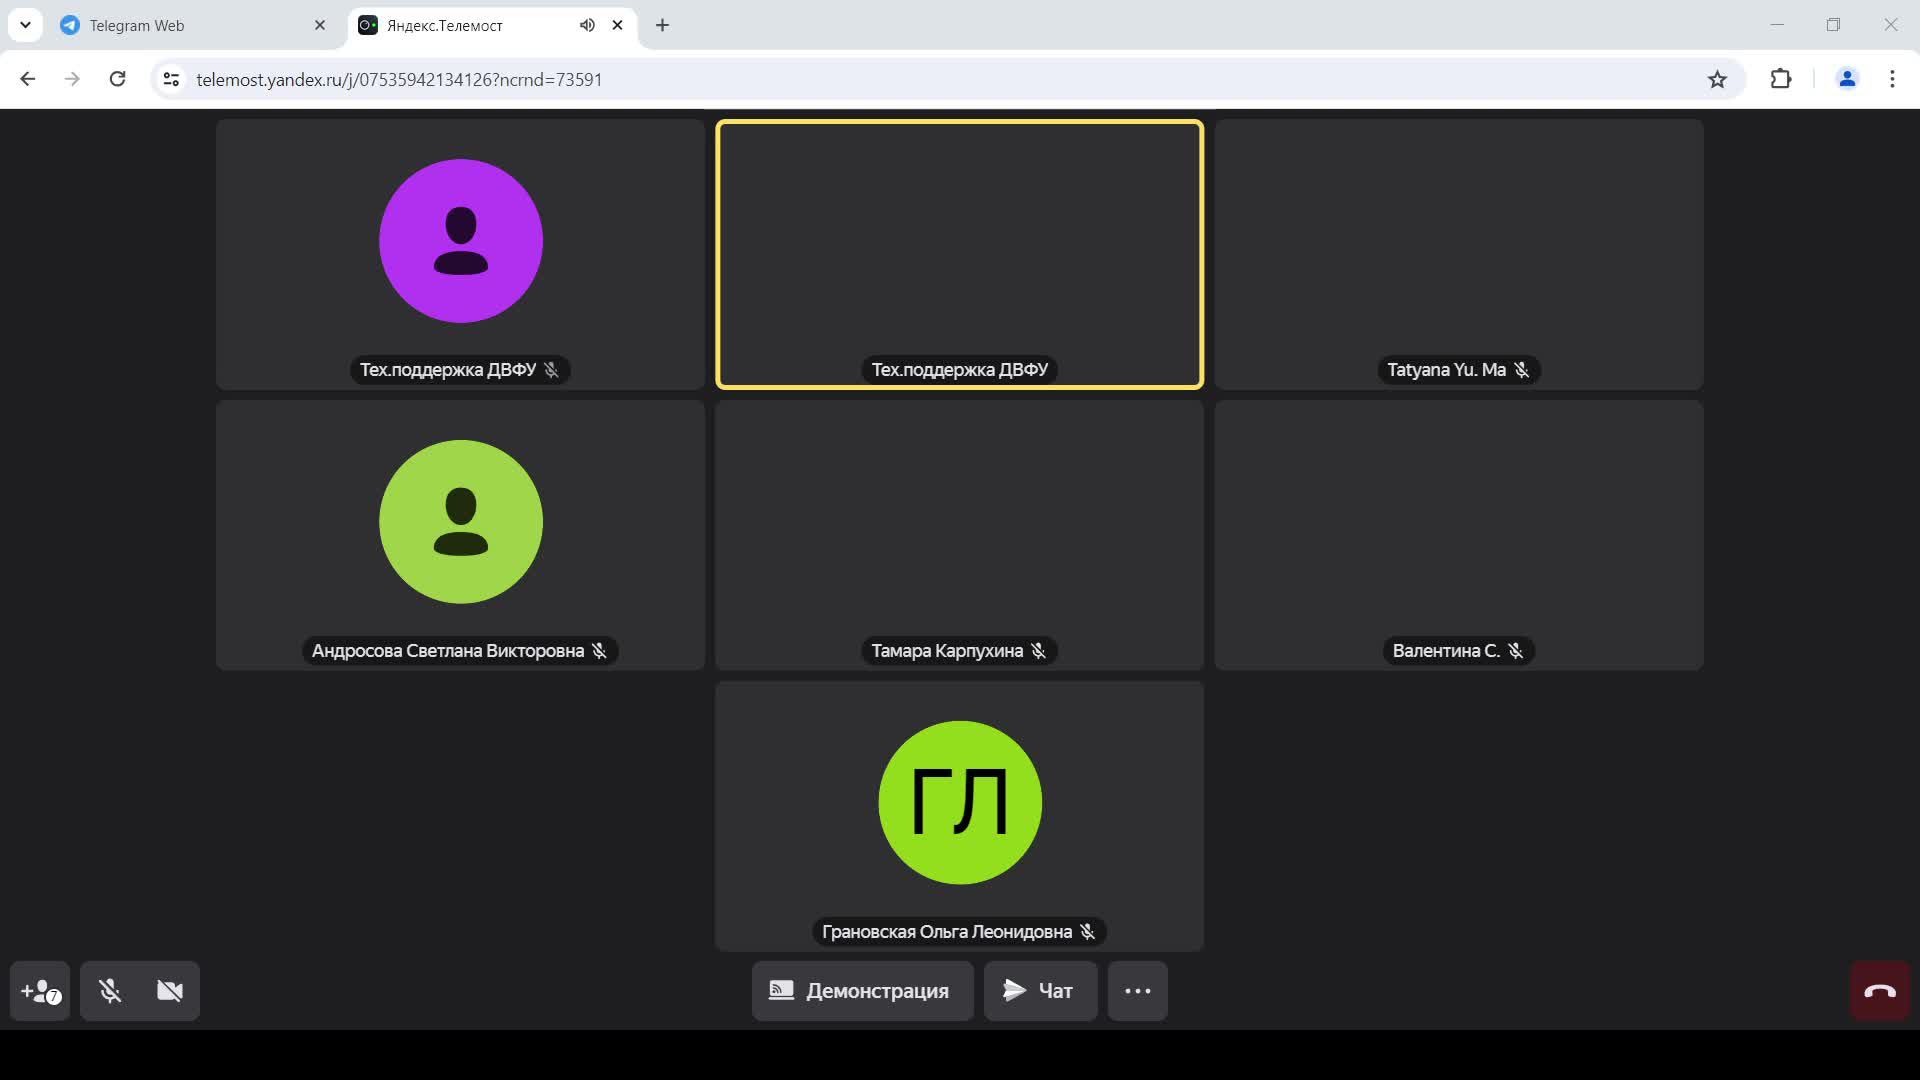Open the Chrome three-dot menu

(1891, 79)
